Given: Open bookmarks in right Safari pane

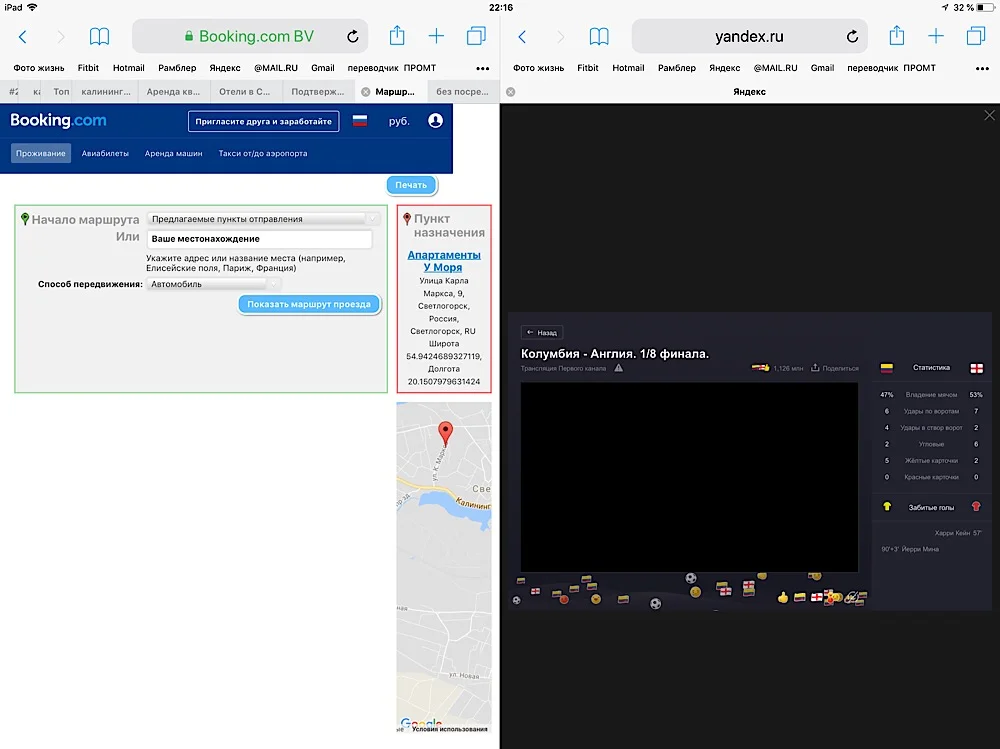Looking at the screenshot, I should pos(599,36).
